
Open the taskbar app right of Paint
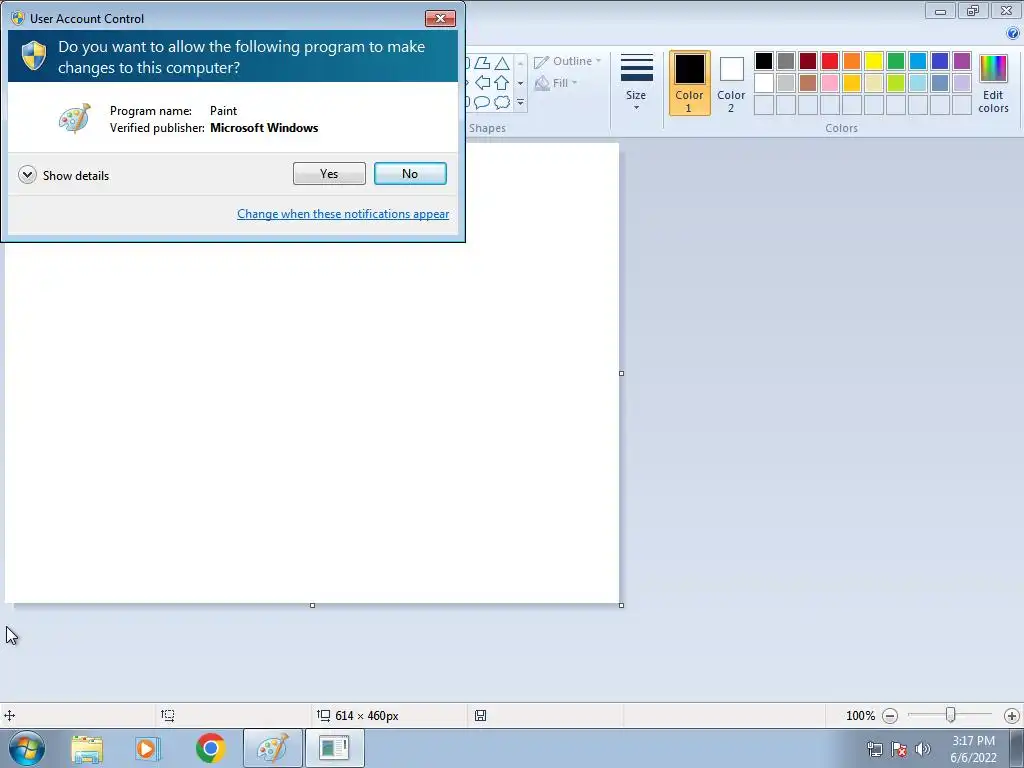click(334, 748)
